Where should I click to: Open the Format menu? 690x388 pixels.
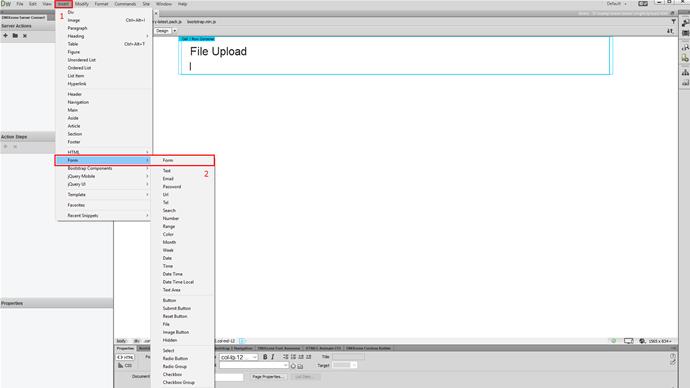pyautogui.click(x=101, y=4)
